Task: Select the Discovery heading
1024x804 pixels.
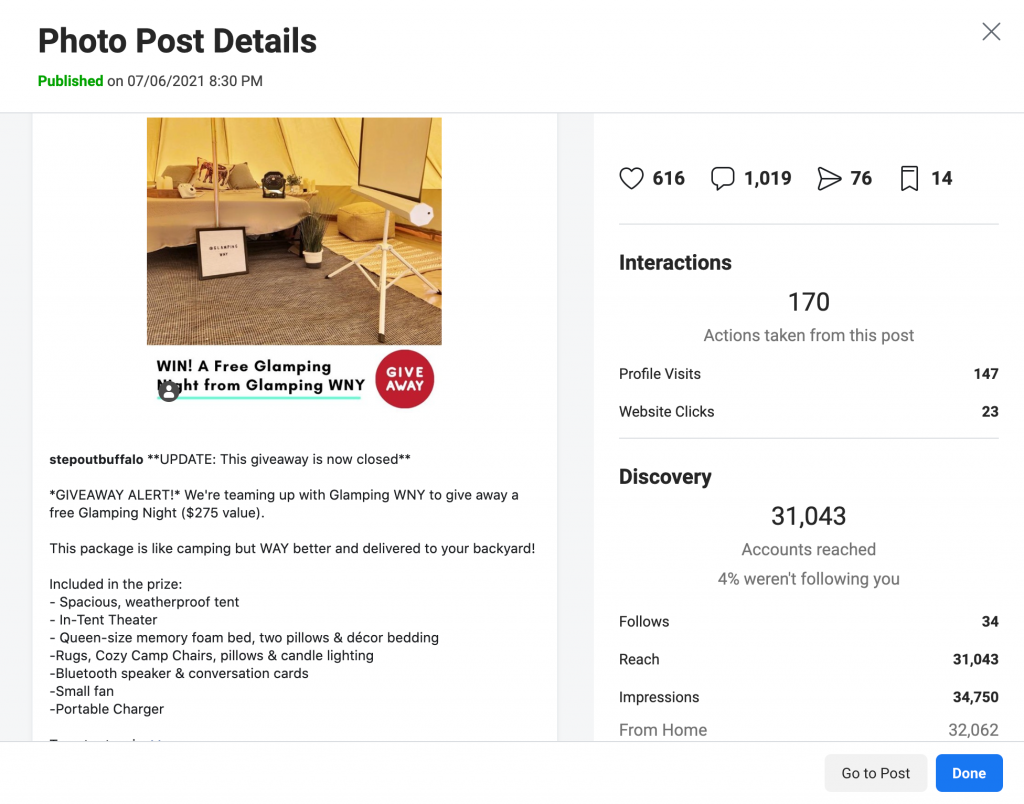Action: coord(665,477)
